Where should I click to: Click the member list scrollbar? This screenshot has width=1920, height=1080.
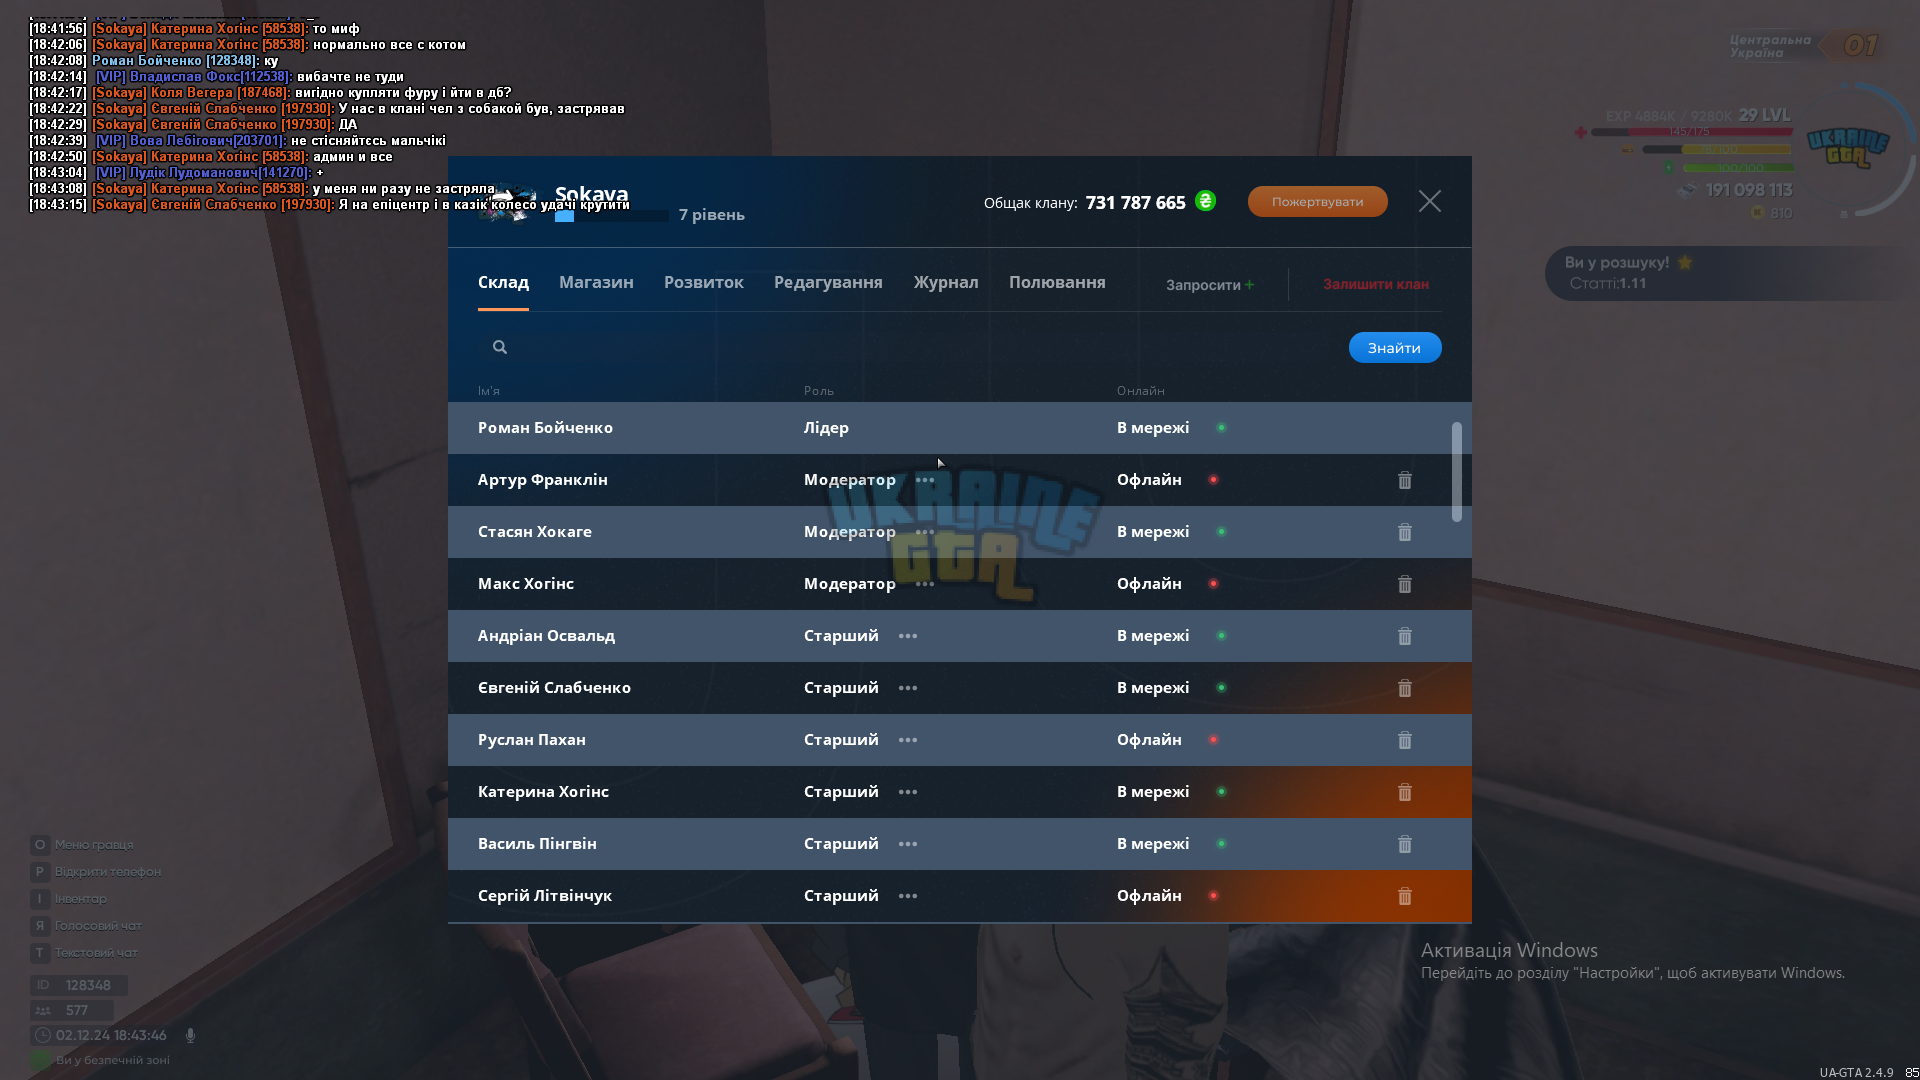coord(1456,471)
